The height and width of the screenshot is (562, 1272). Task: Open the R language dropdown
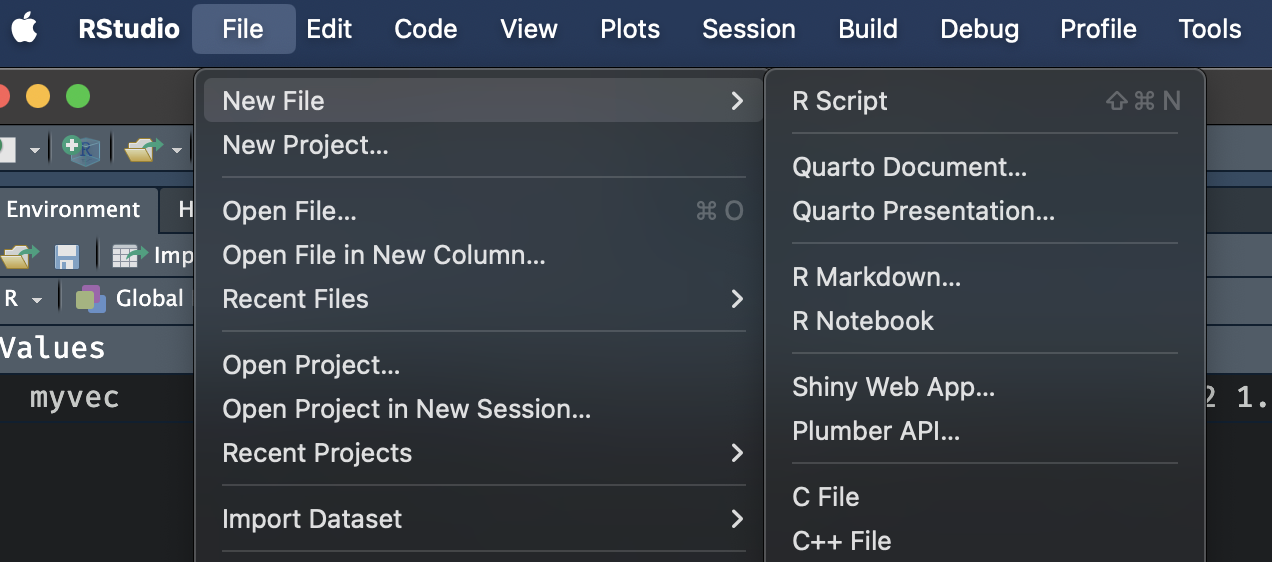(x=22, y=298)
